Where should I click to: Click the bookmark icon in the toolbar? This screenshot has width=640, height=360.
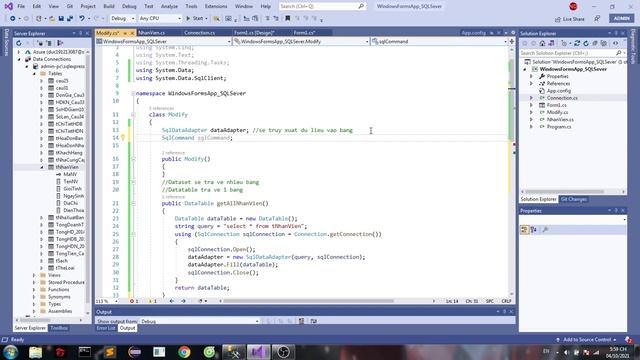click(x=287, y=18)
